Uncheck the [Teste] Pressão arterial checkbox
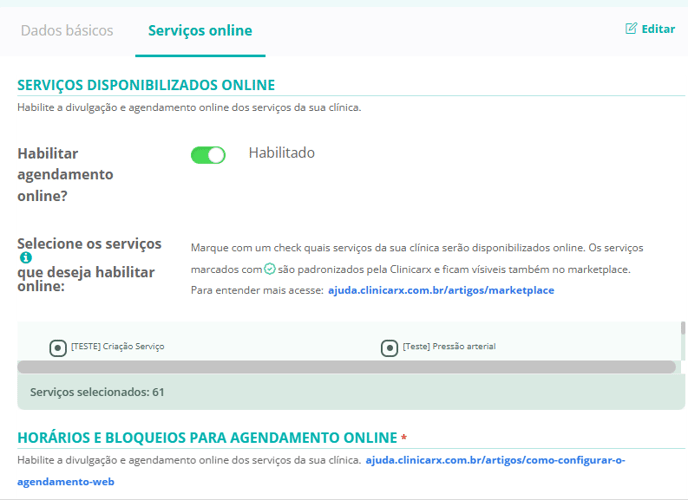The height and width of the screenshot is (500, 688). tap(390, 348)
